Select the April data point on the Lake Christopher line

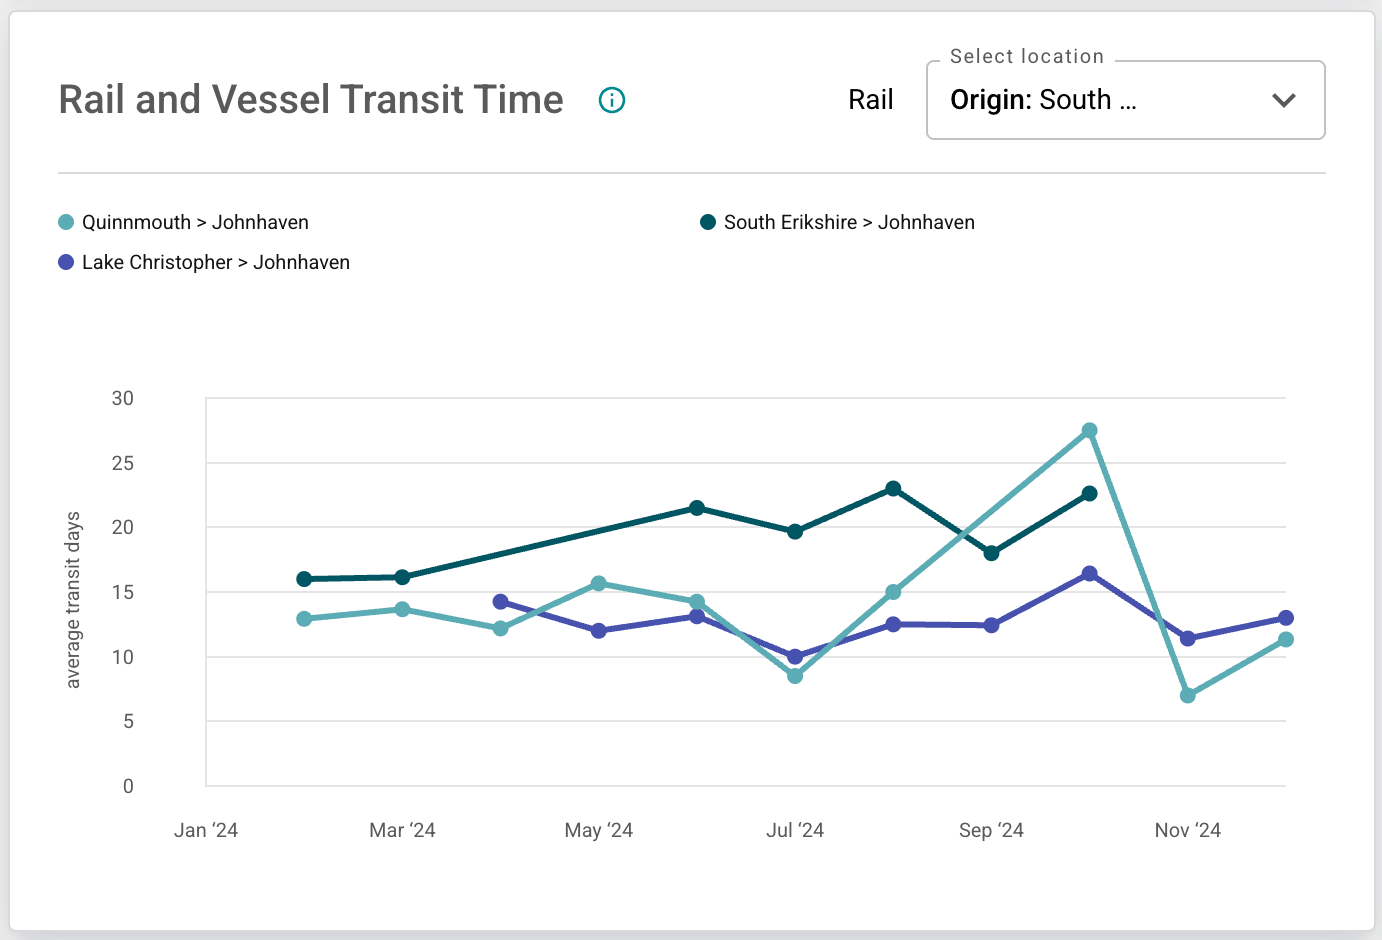[x=500, y=601]
